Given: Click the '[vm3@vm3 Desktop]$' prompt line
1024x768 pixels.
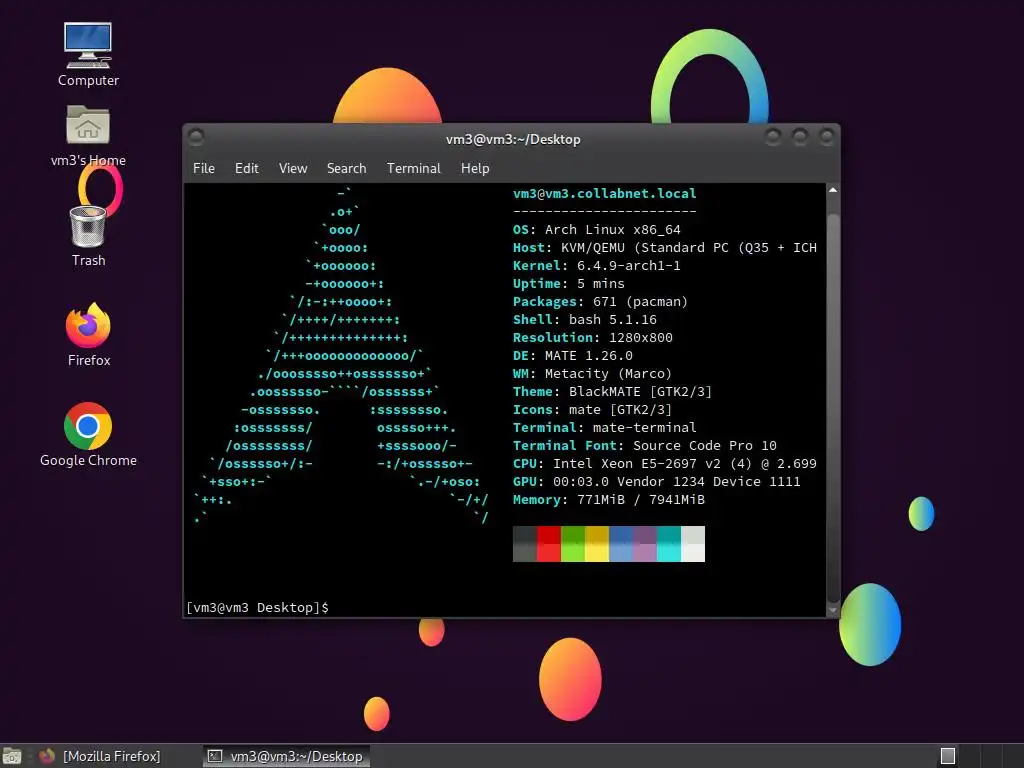Looking at the screenshot, I should 257,607.
